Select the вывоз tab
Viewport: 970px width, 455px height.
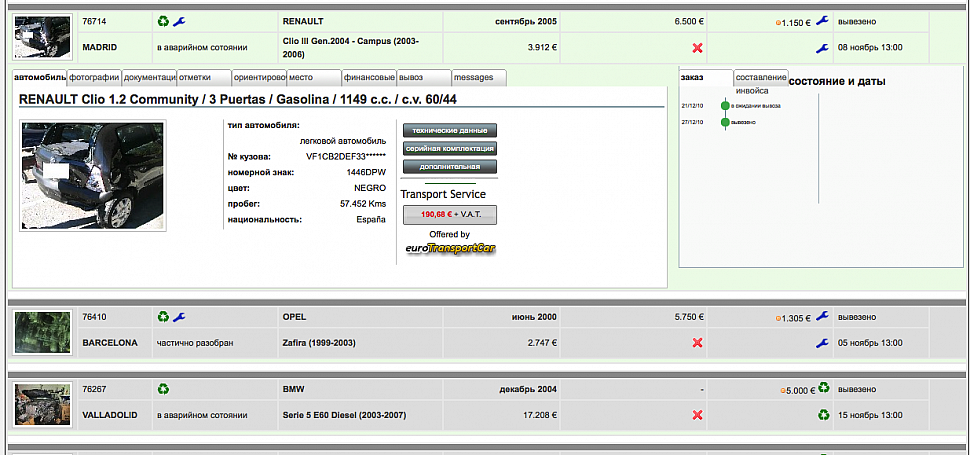[x=424, y=77]
